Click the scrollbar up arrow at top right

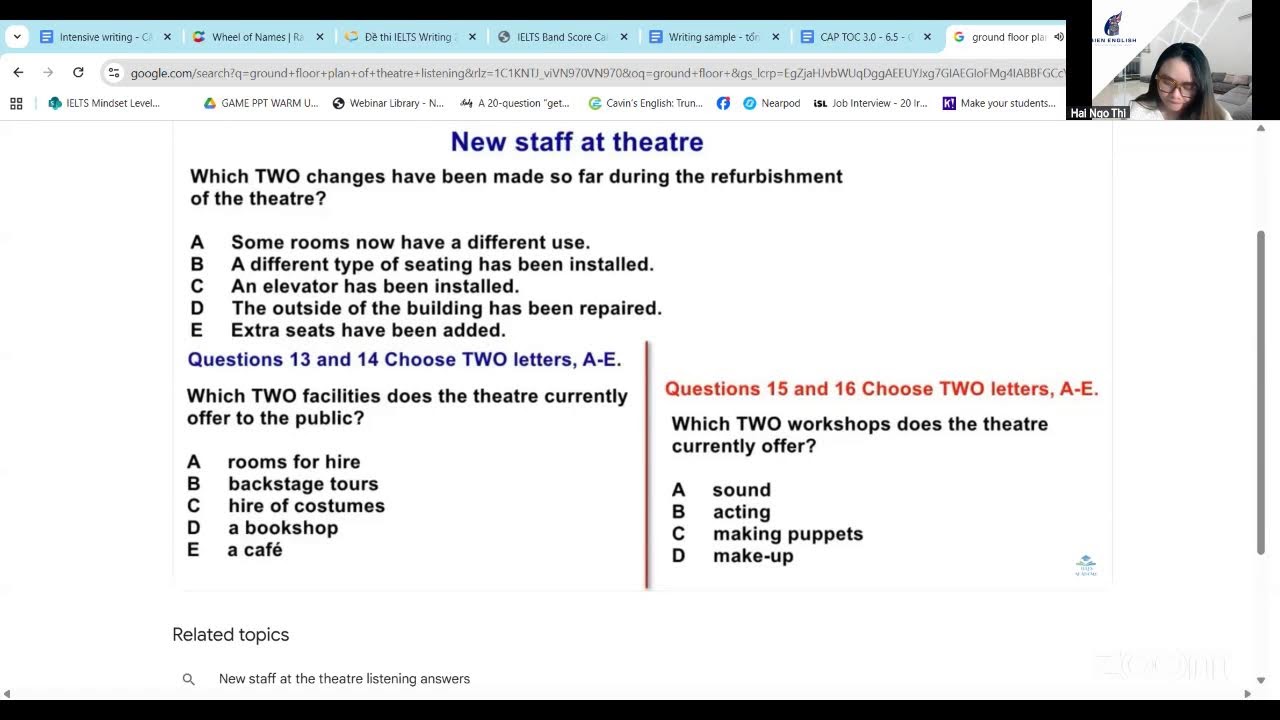[1261, 128]
